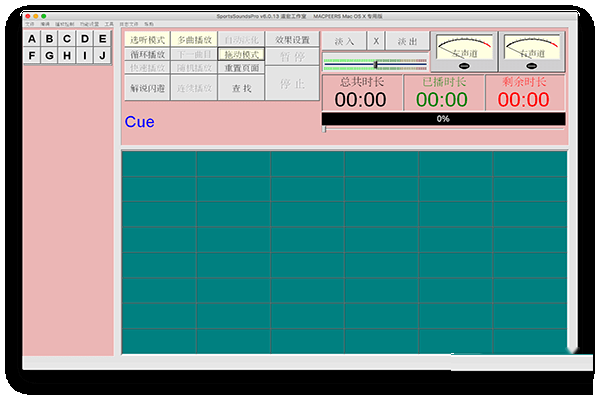Click the knob below right channel meter
The height and width of the screenshot is (400, 600).
[532, 66]
